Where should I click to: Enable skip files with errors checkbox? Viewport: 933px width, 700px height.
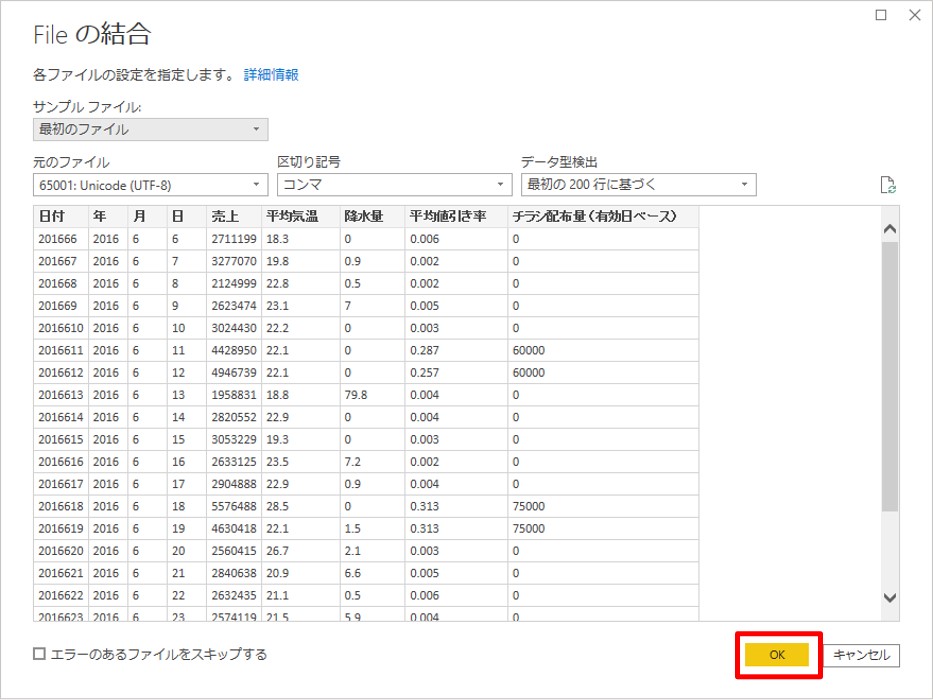coord(40,654)
